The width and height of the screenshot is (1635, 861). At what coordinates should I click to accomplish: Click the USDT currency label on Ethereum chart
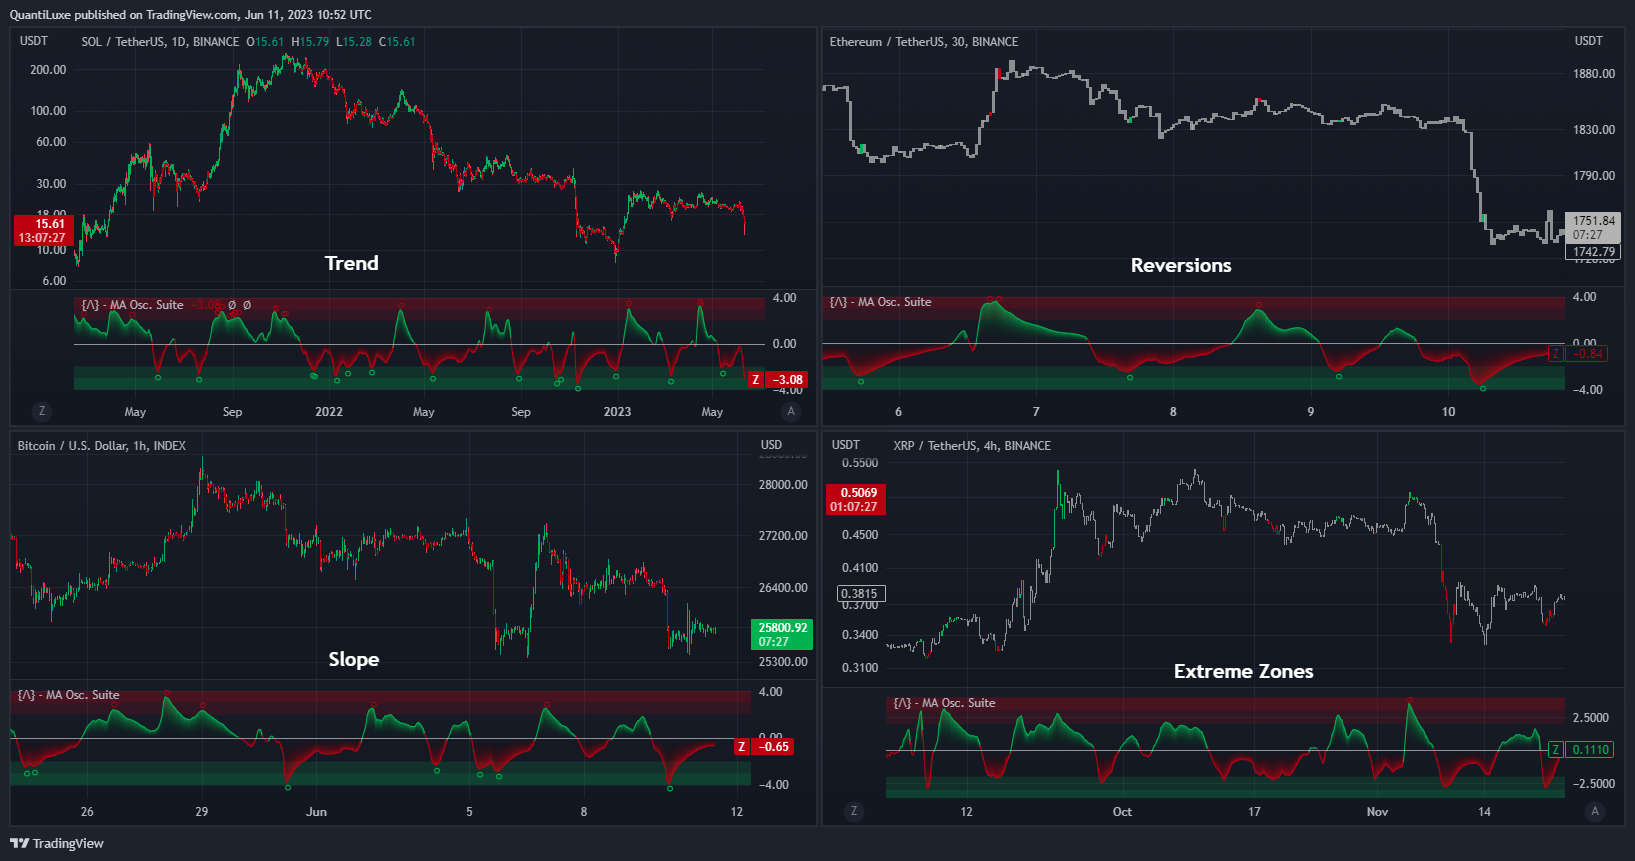click(x=1589, y=41)
